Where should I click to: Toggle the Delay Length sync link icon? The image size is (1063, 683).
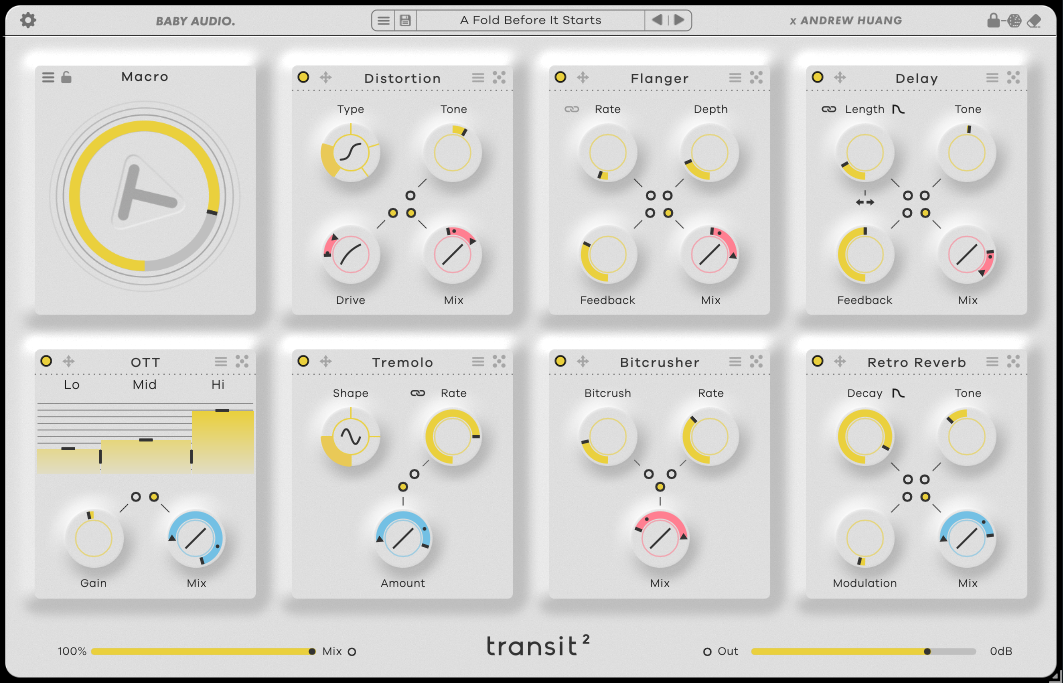tap(828, 109)
